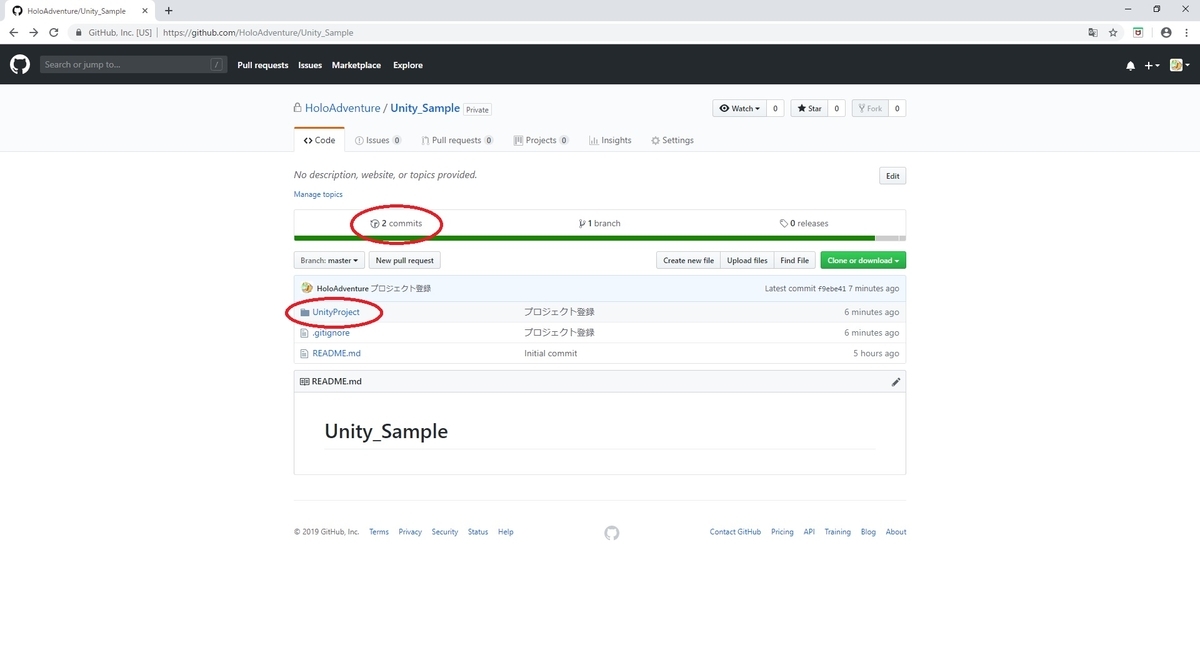Reload the page with refresh icon
This screenshot has width=1200, height=650.
pyautogui.click(x=55, y=32)
